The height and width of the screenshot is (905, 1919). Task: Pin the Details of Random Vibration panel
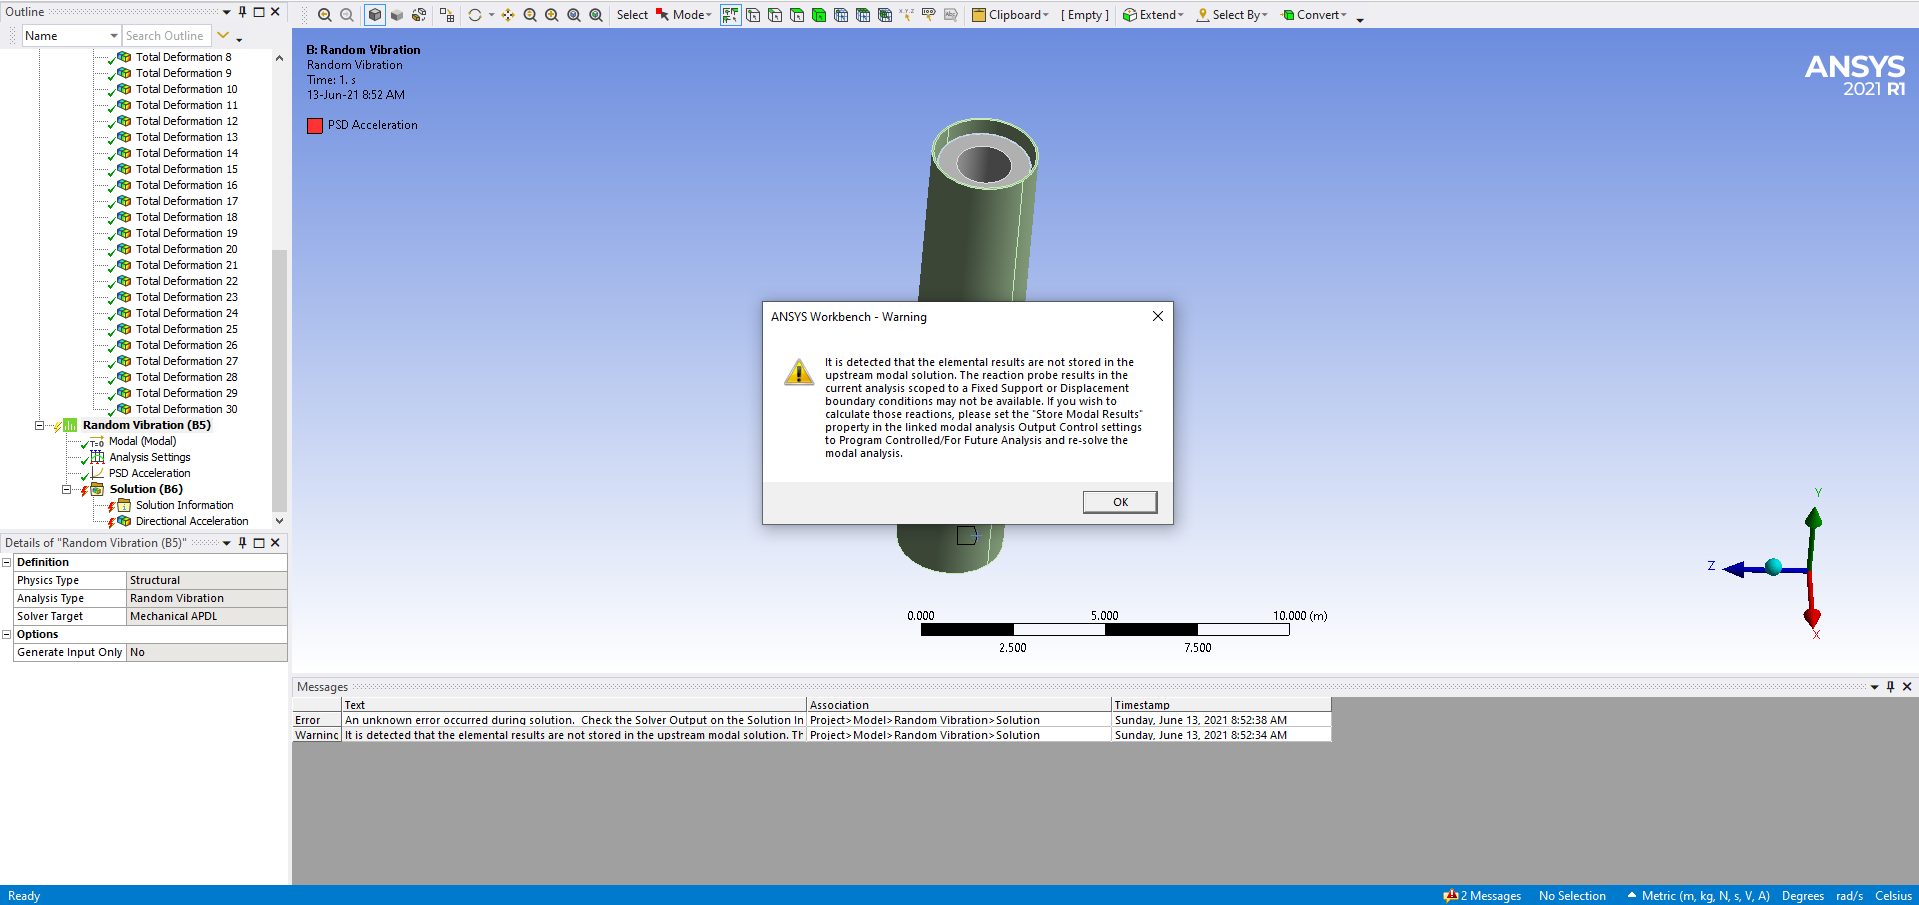[x=242, y=543]
